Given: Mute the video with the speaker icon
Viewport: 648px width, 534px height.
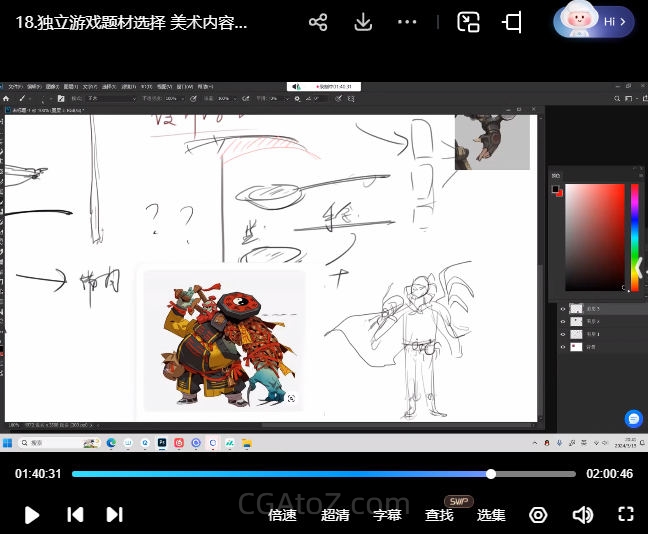Looking at the screenshot, I should pyautogui.click(x=583, y=515).
